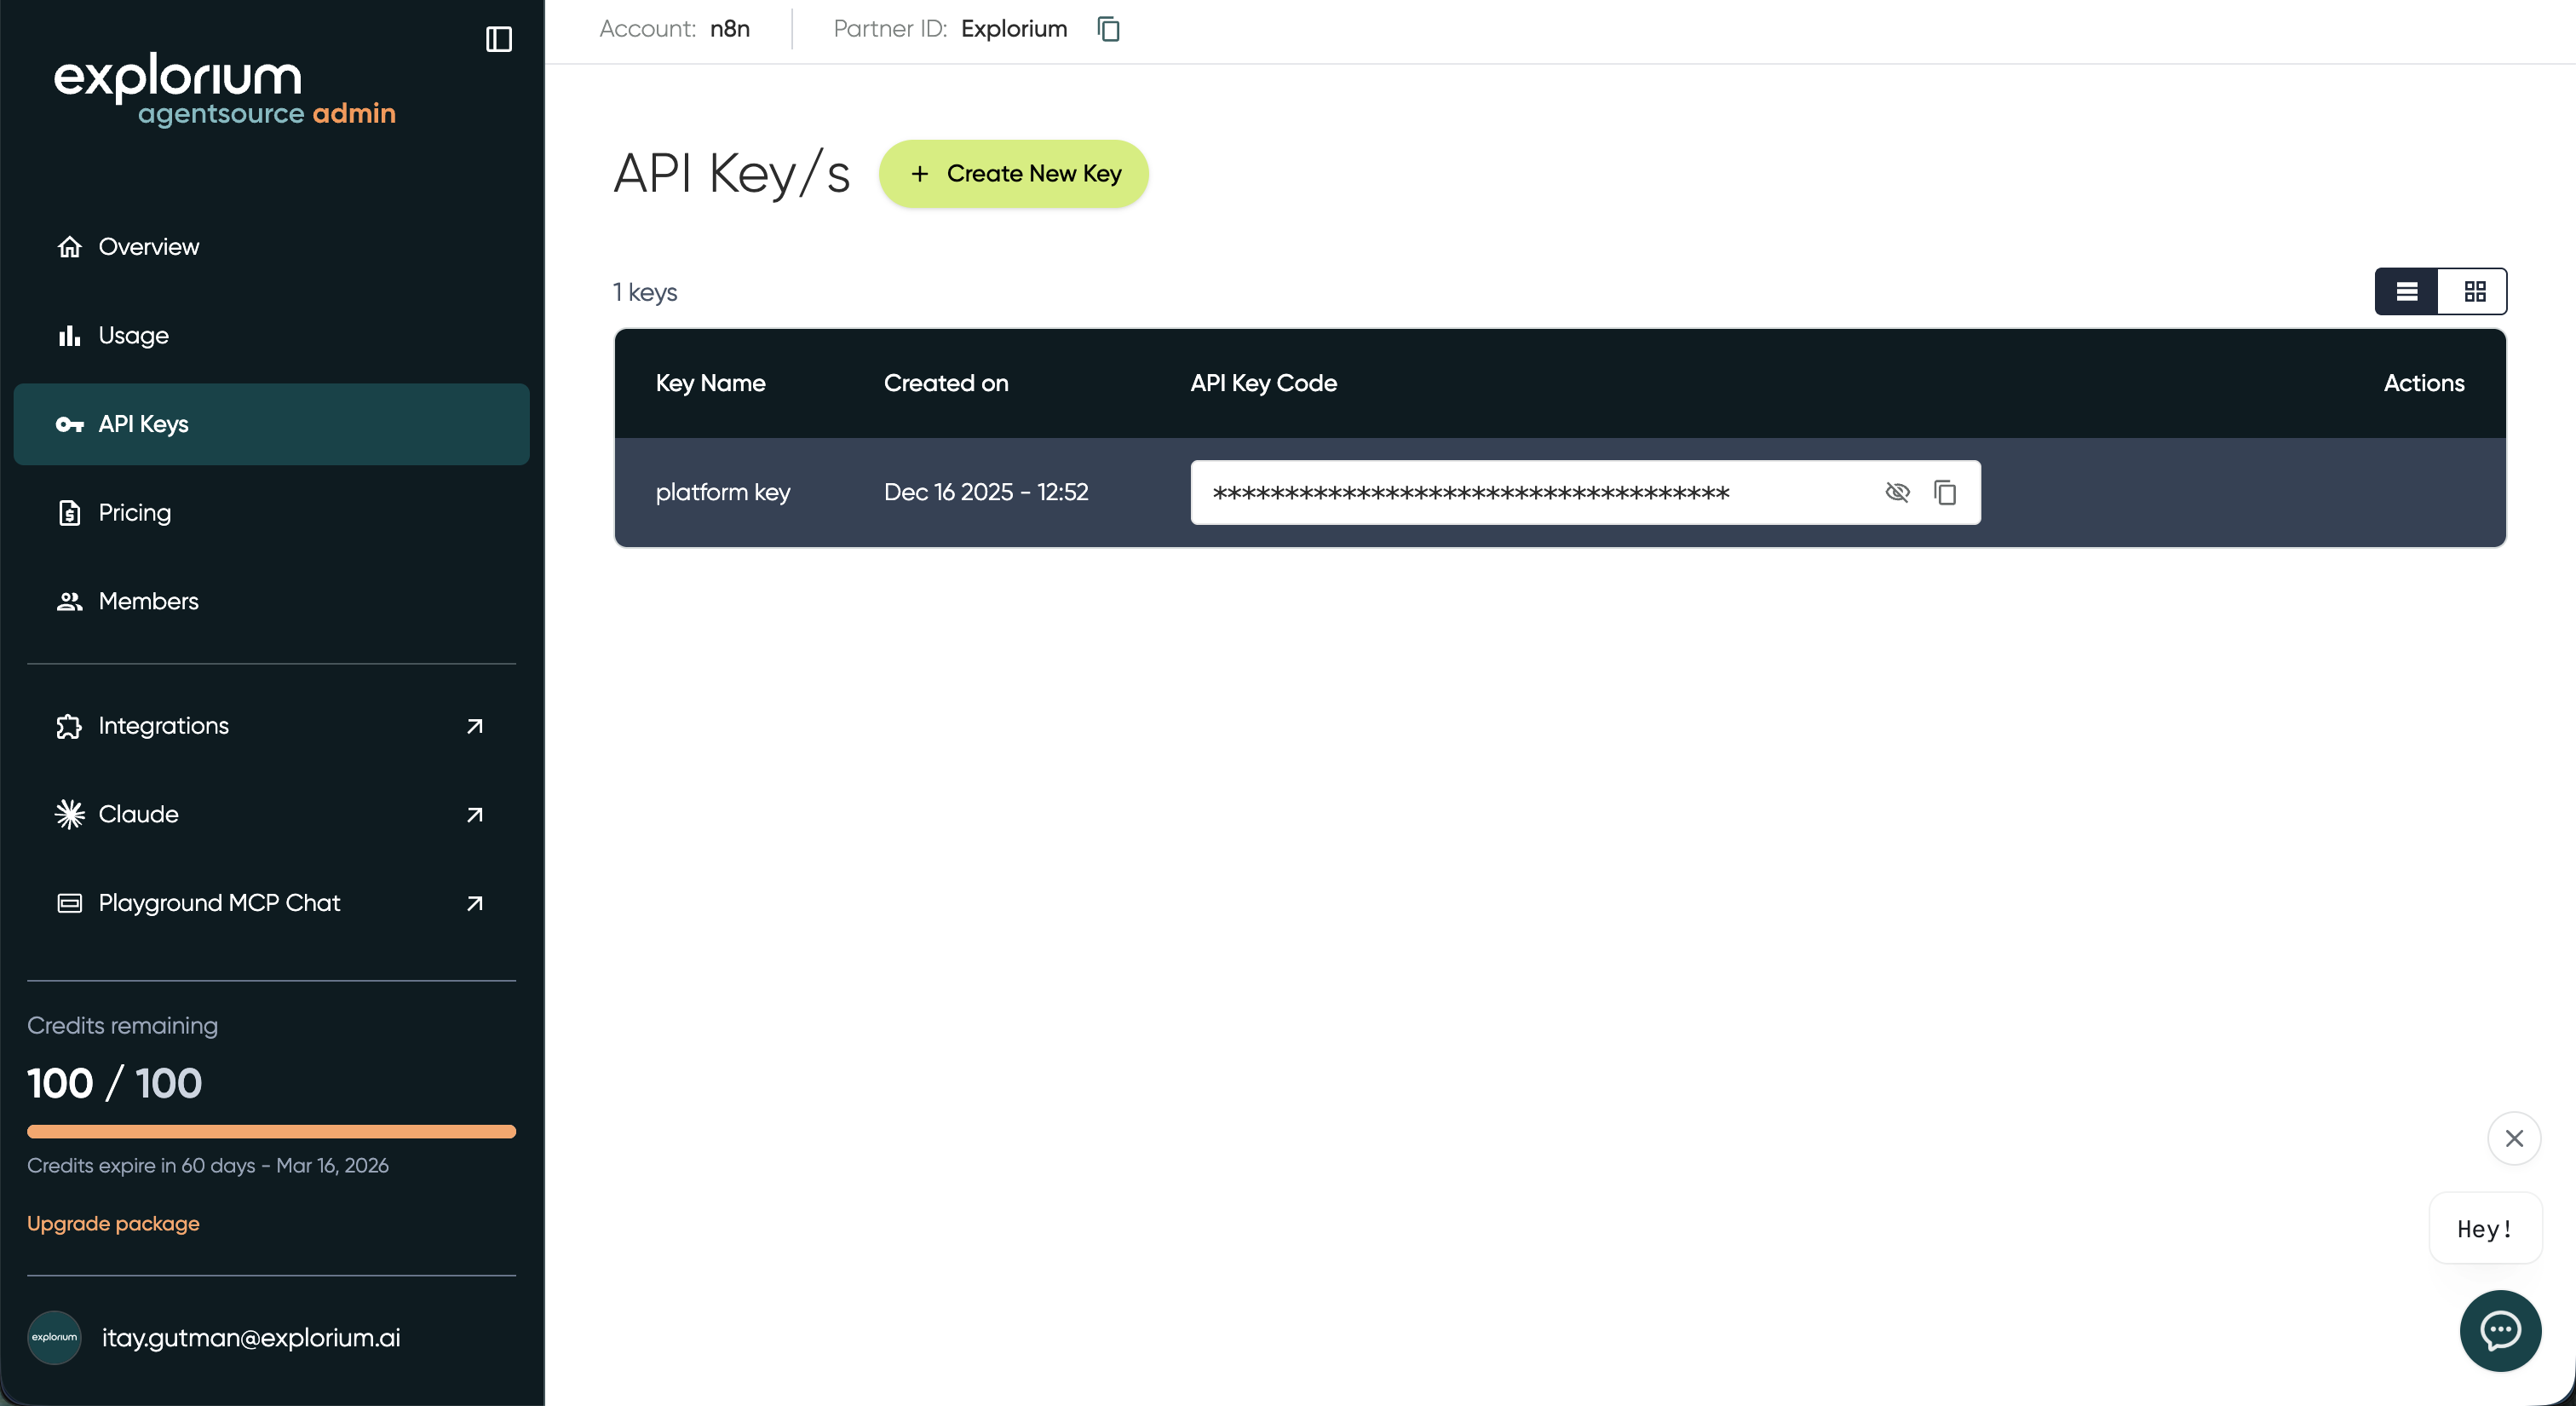Screen dimensions: 2576x1406
Task: Click external arrow next to Integrations
Action: point(475,726)
